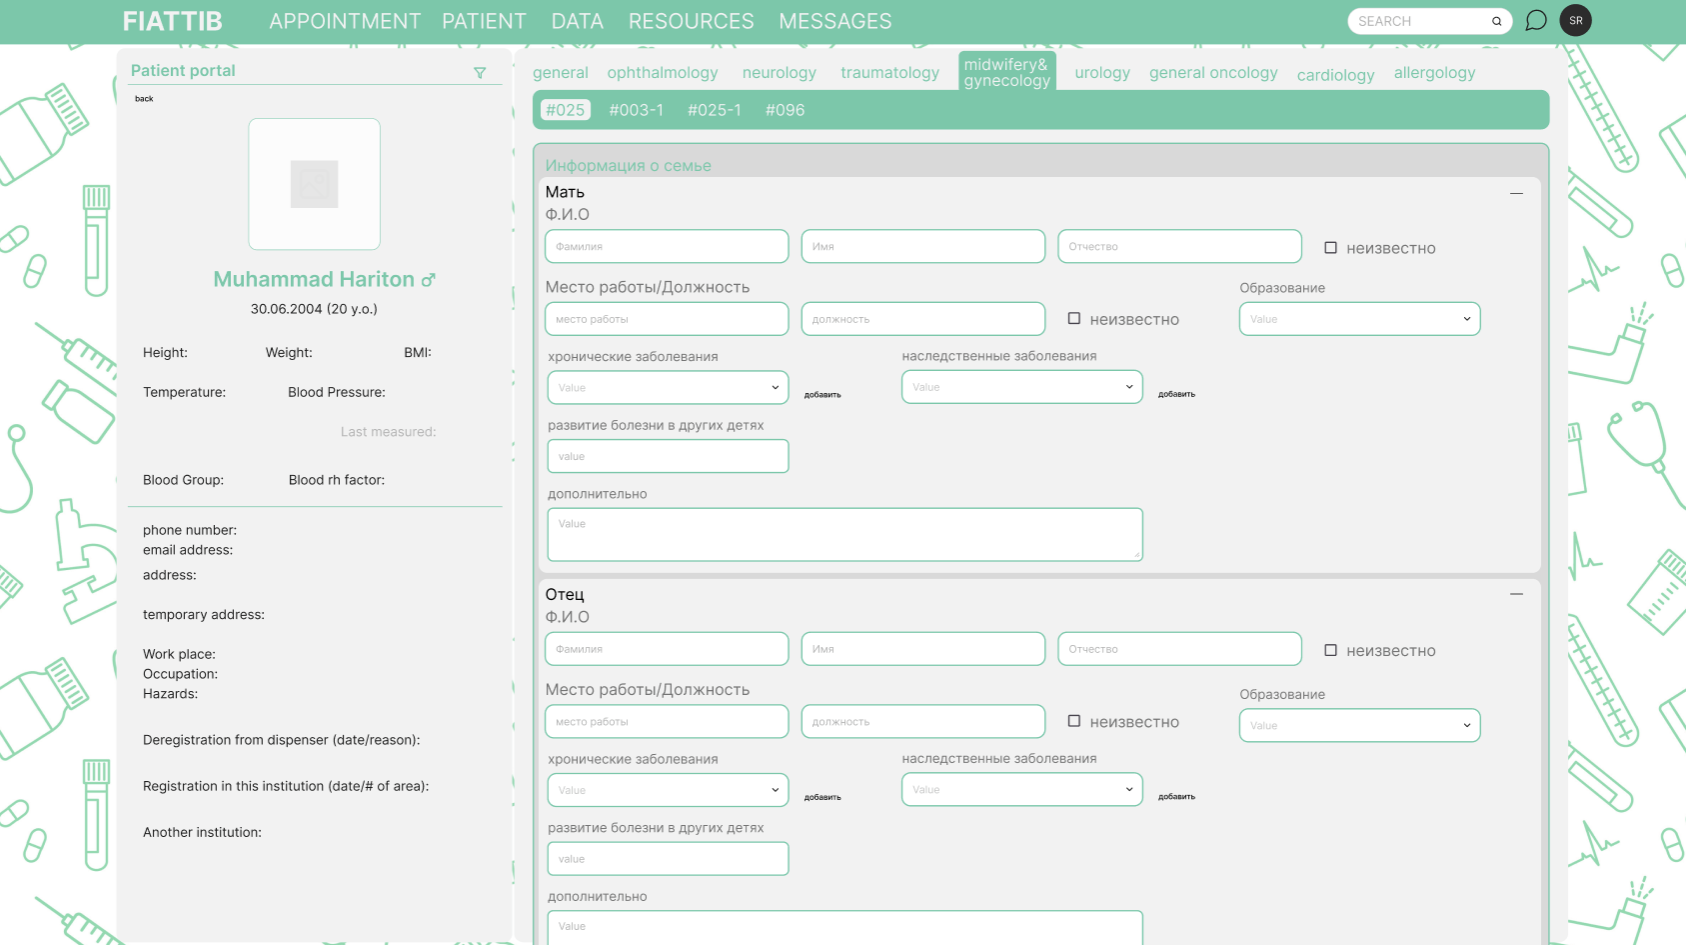Click the patient name Muhammad Hariton
This screenshot has height=945, width=1686.
tap(314, 279)
